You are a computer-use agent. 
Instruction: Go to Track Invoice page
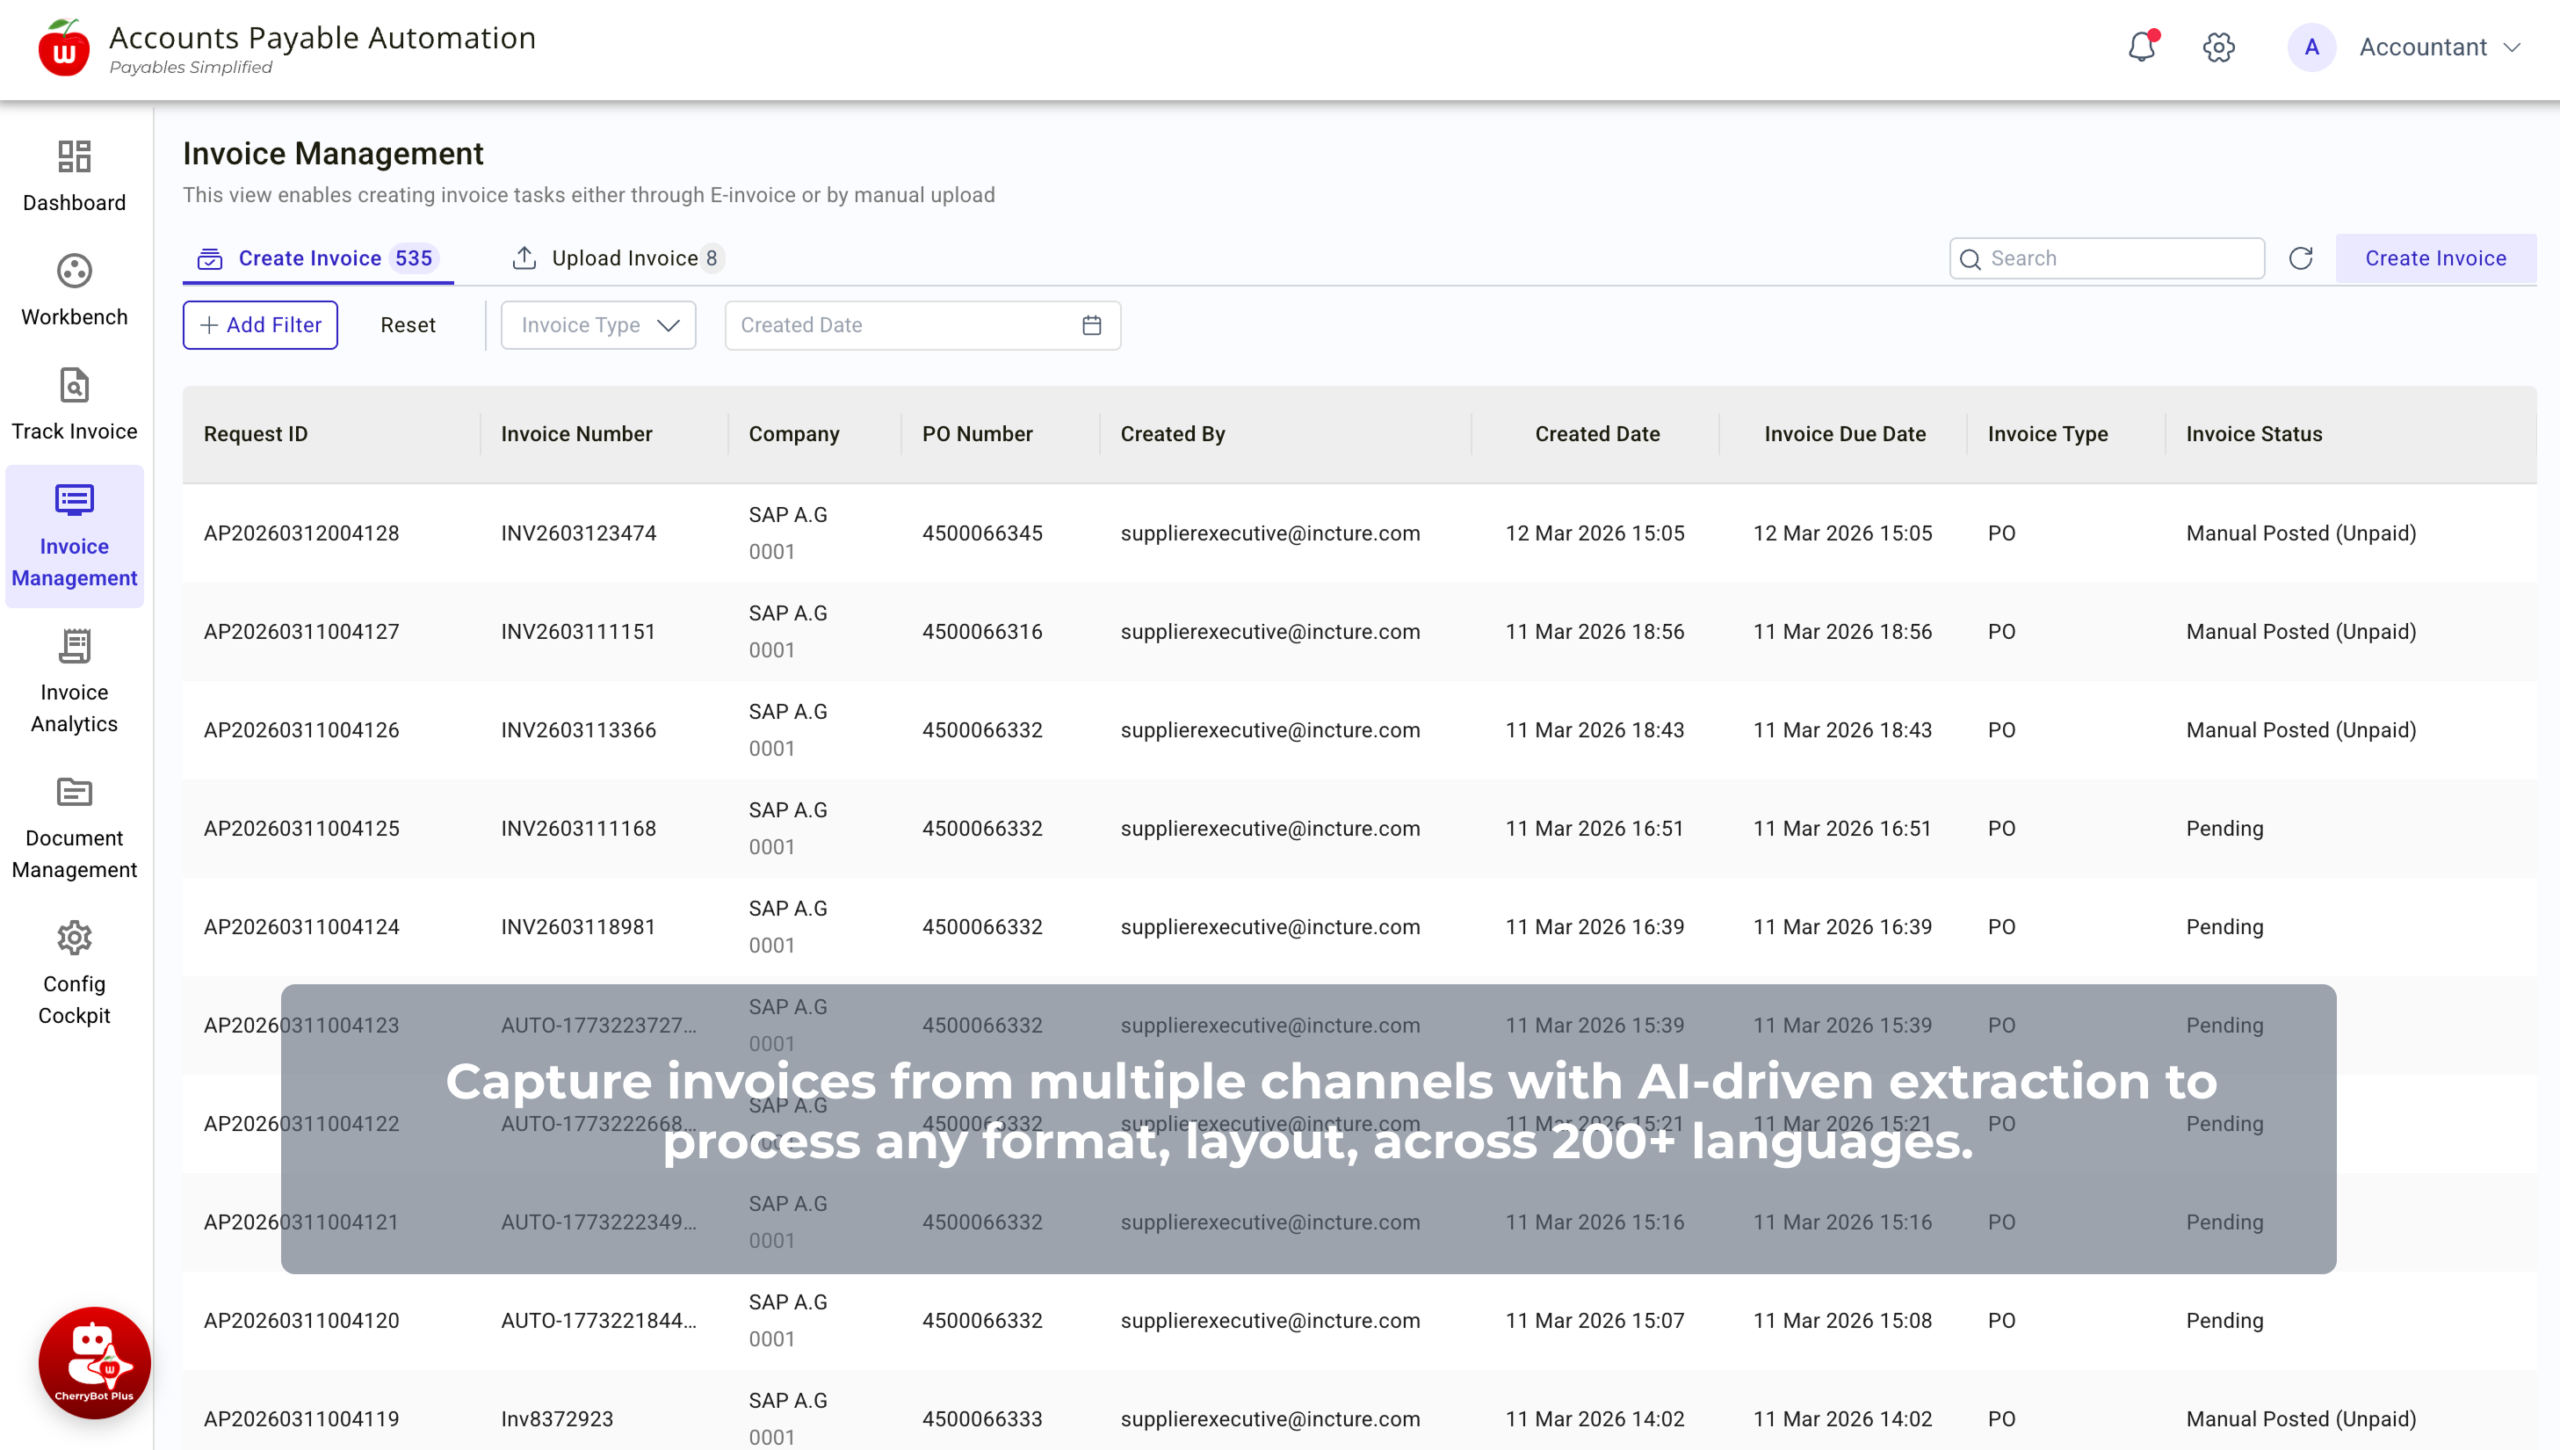pos(74,404)
